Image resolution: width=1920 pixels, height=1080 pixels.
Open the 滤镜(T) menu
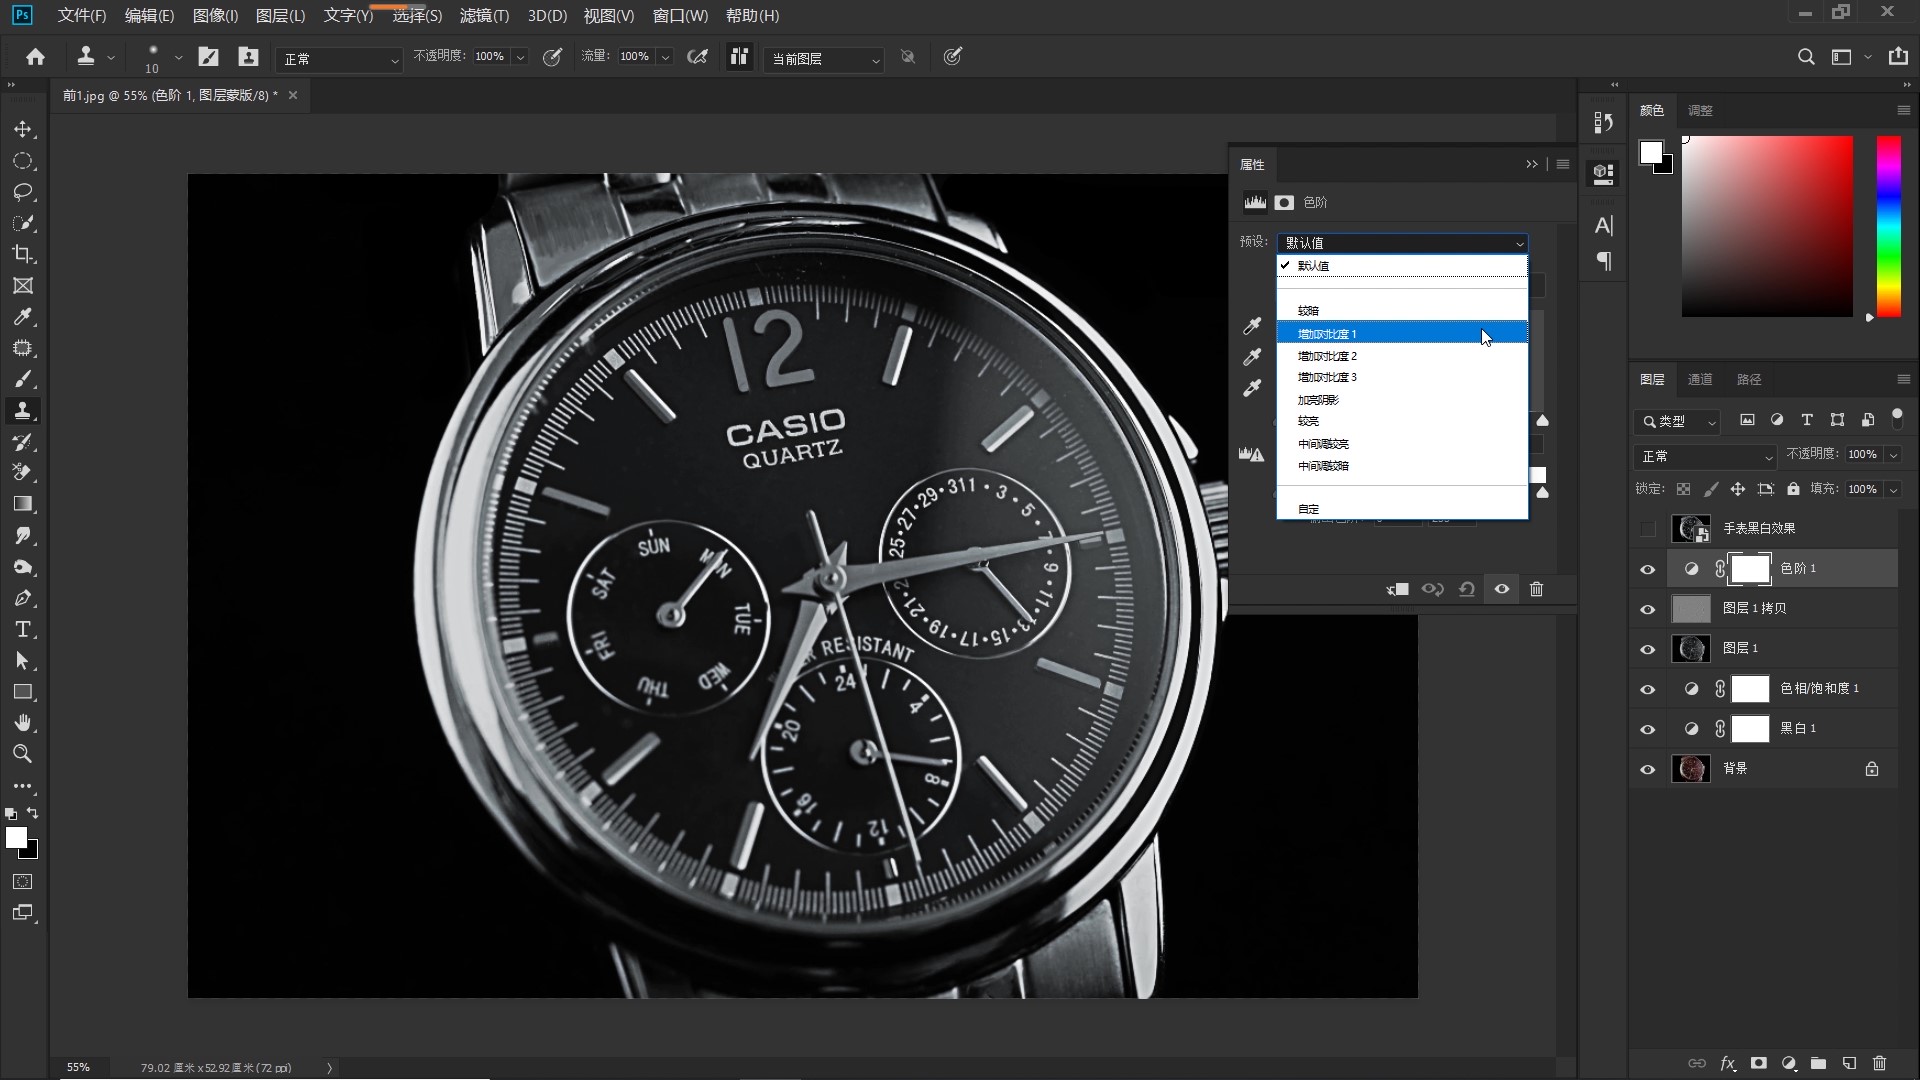[x=484, y=16]
